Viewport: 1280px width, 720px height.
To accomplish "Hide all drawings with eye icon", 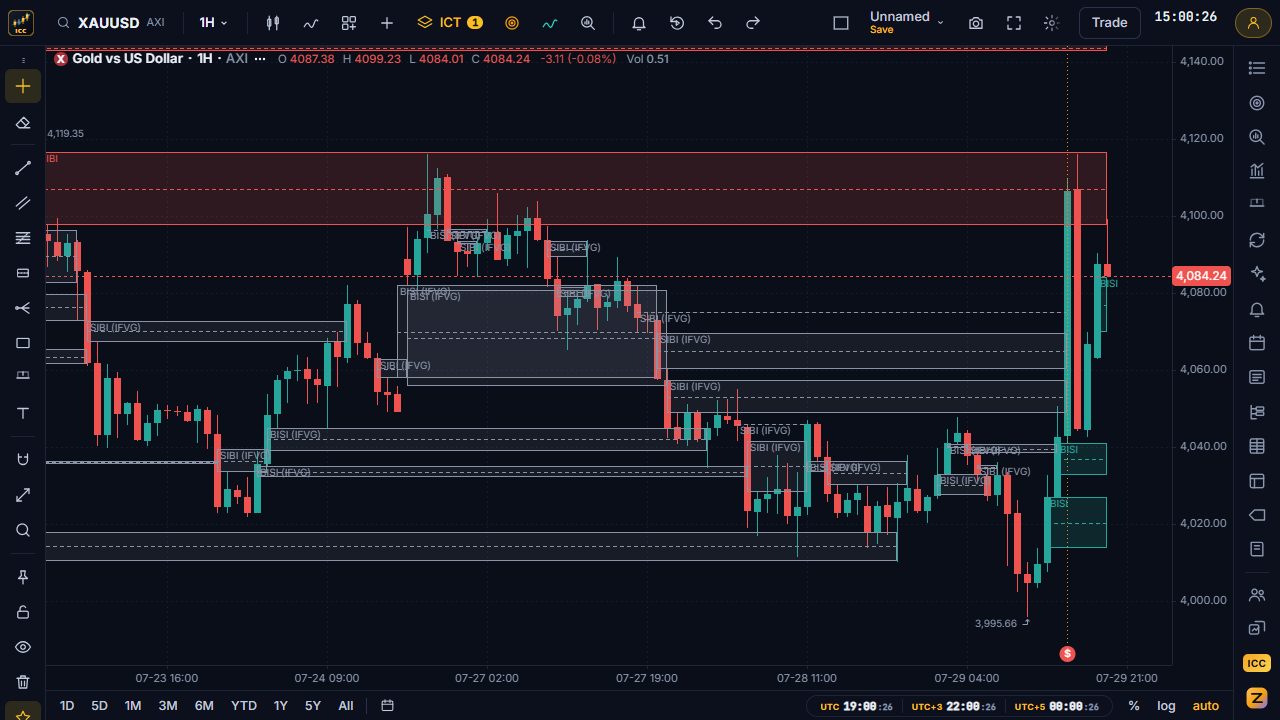I will (23, 647).
